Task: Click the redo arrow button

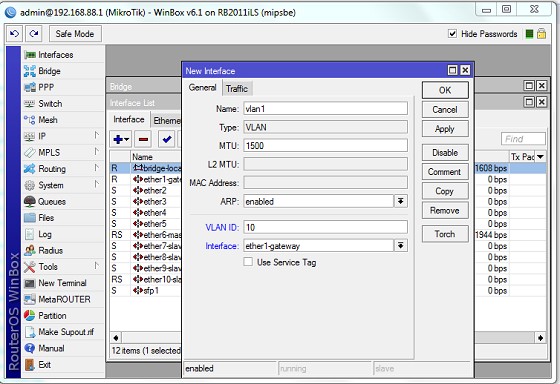Action: tap(34, 34)
